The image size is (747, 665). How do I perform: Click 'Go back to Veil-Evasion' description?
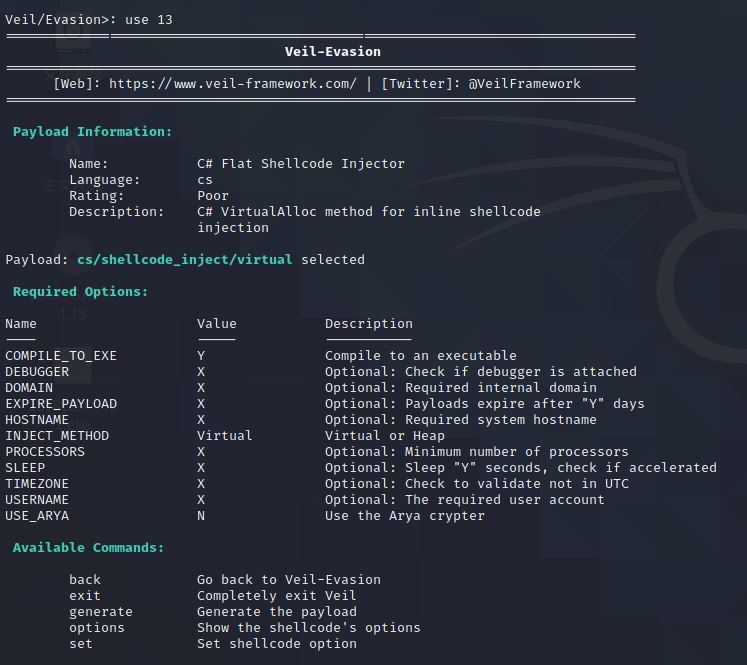click(x=289, y=580)
